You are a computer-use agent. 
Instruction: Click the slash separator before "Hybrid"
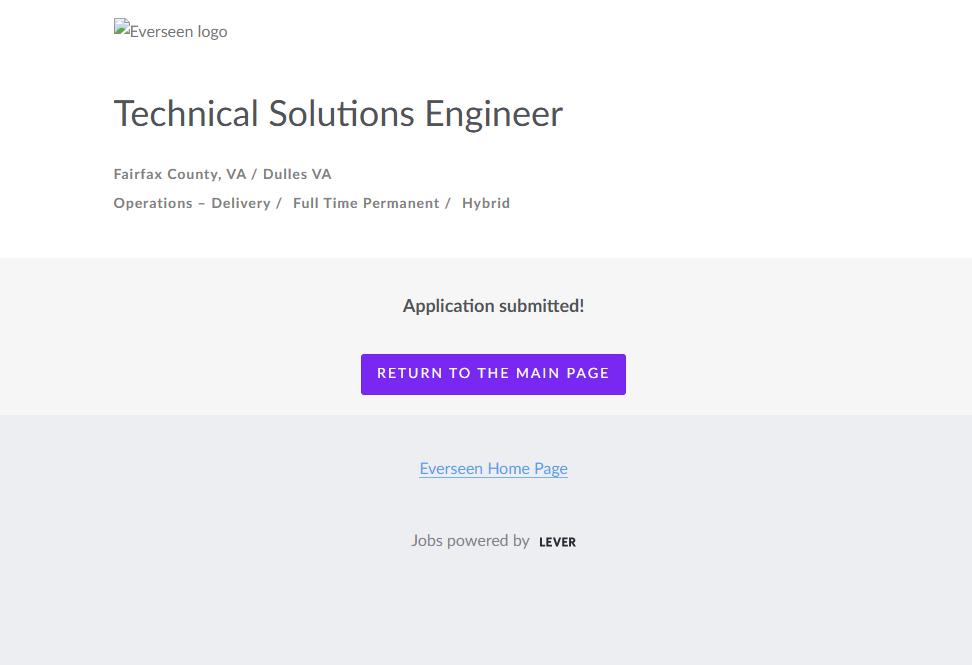click(x=448, y=203)
